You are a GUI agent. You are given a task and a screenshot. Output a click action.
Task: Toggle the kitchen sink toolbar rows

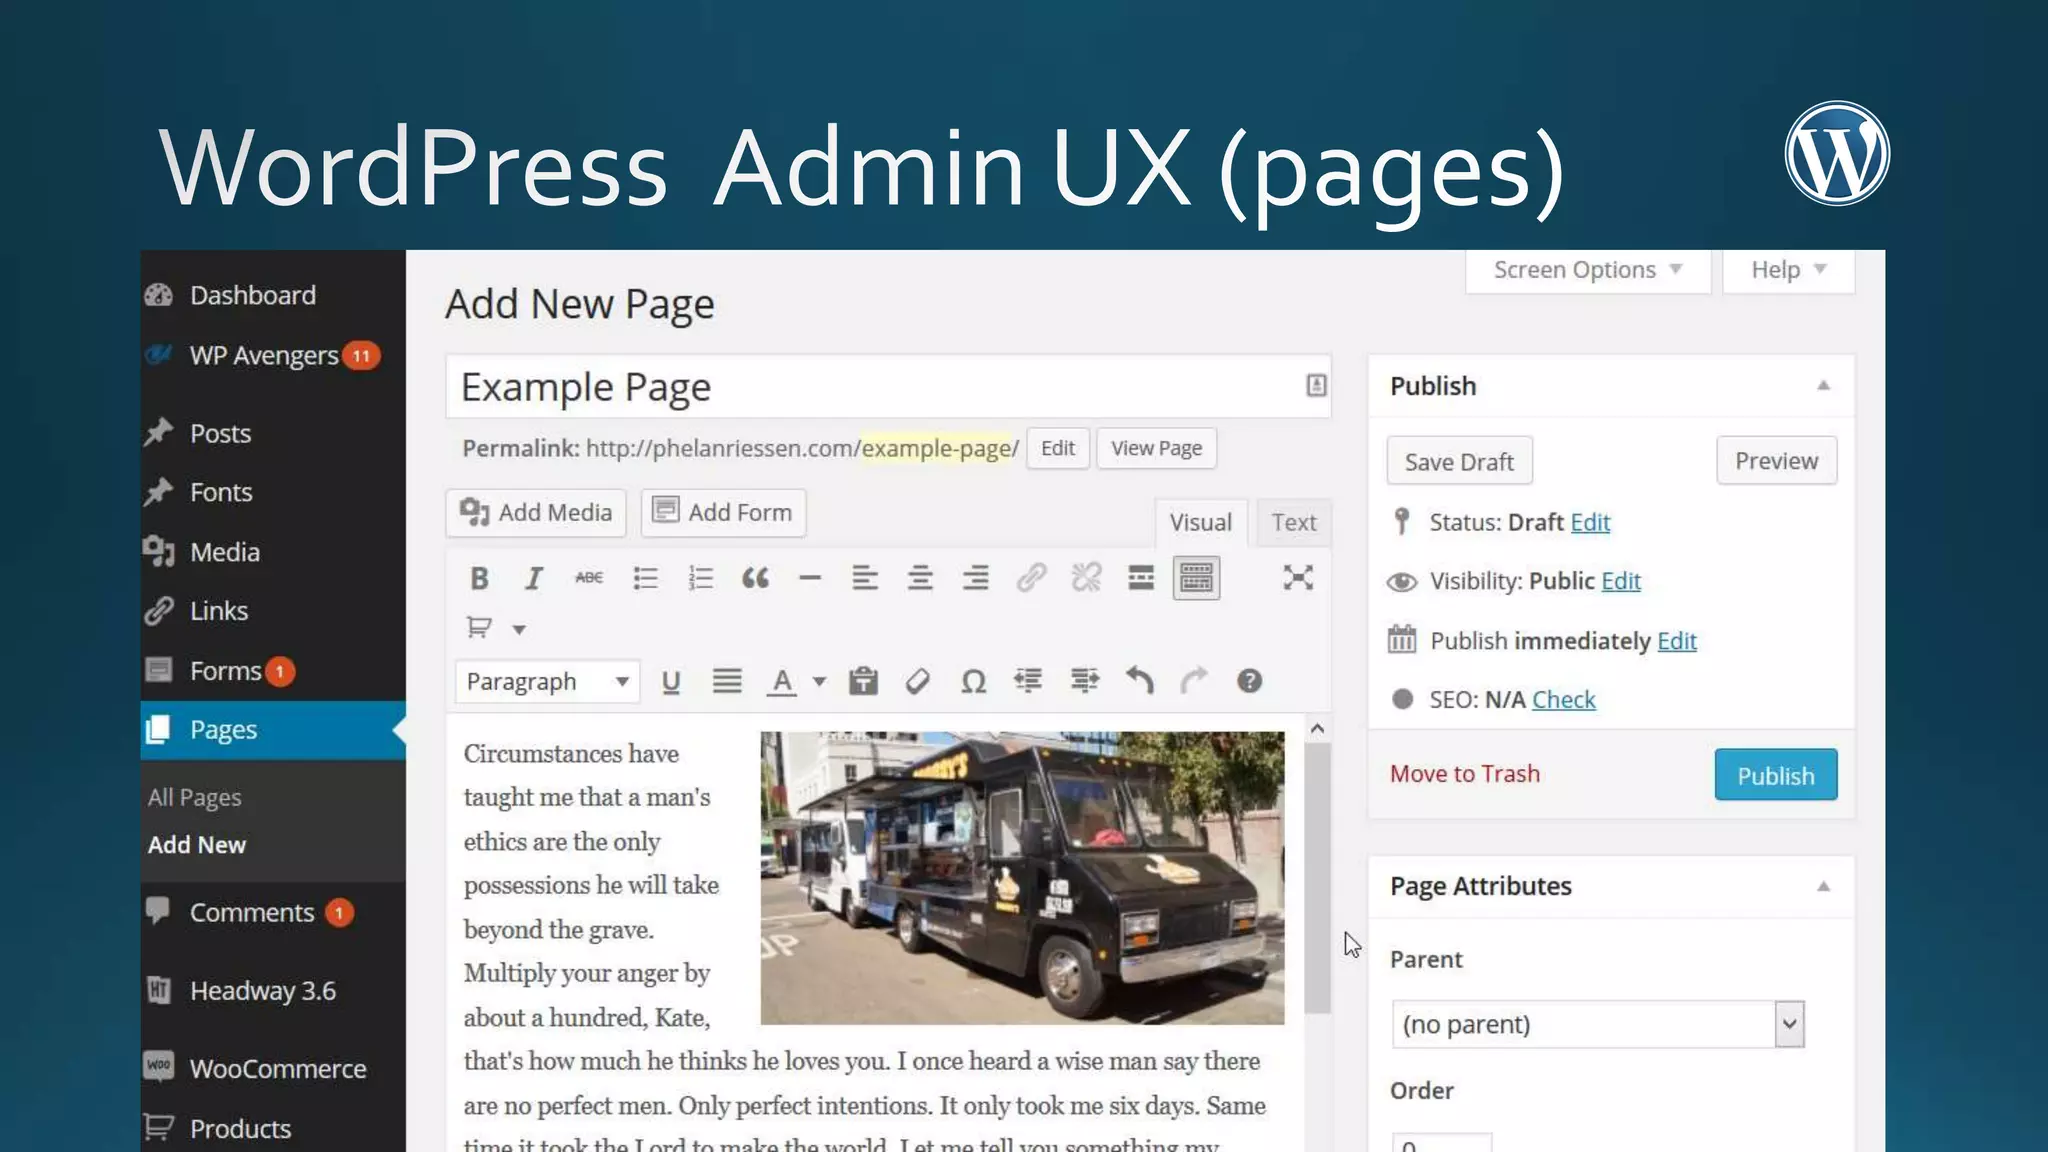tap(1196, 578)
